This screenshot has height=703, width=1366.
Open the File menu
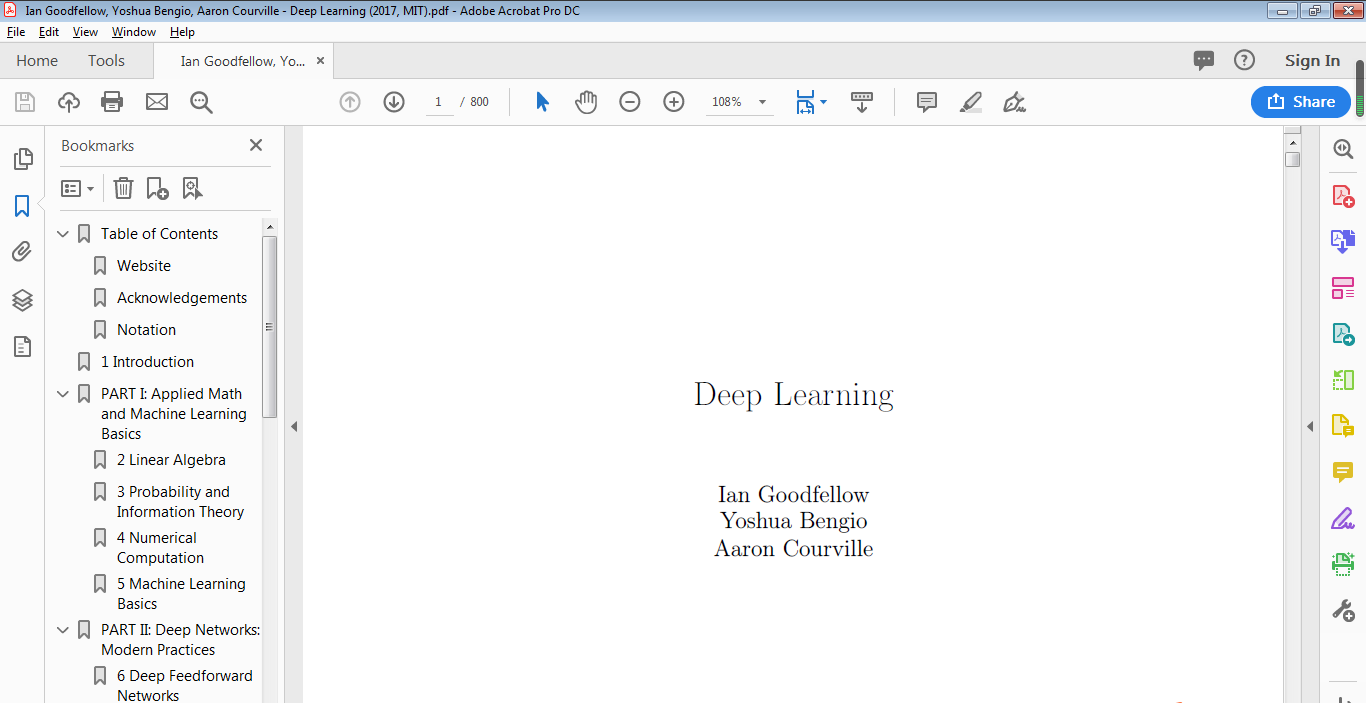click(16, 32)
